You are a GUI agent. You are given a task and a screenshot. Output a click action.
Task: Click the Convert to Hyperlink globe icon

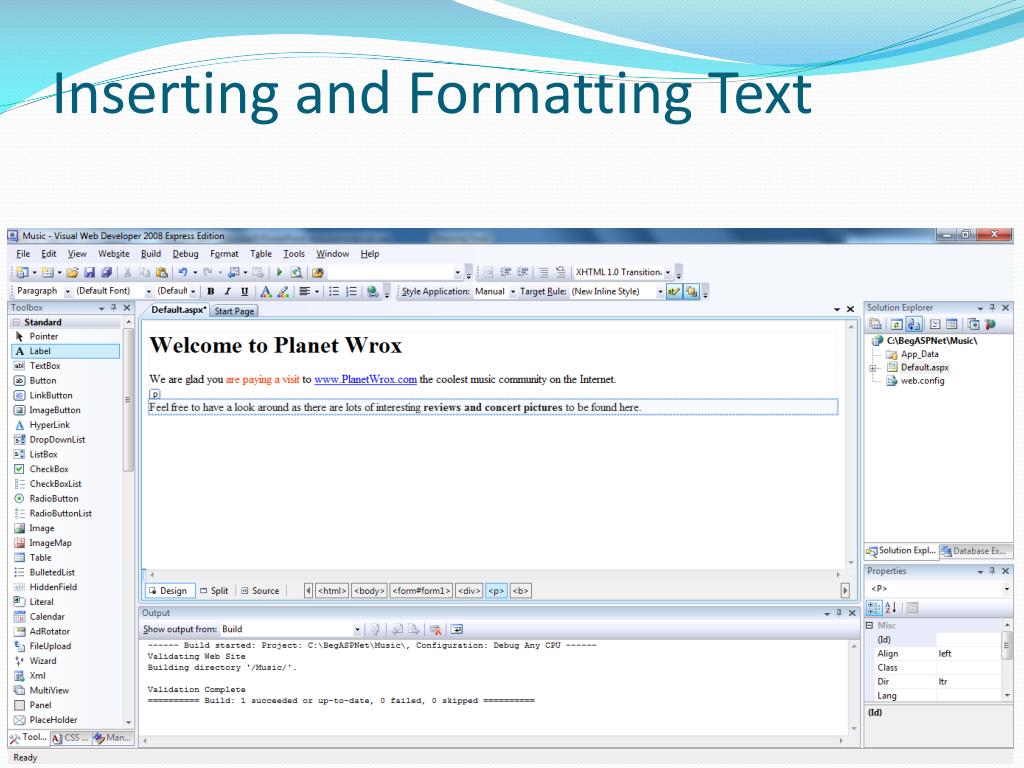[x=372, y=291]
